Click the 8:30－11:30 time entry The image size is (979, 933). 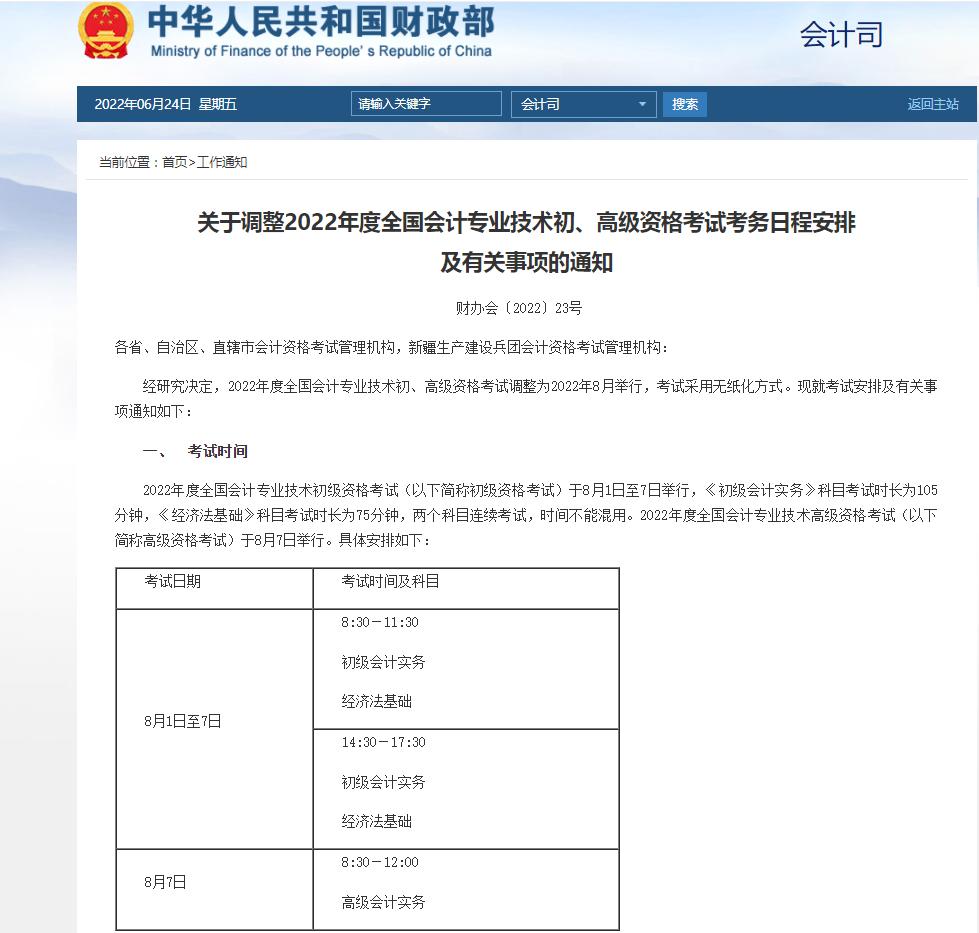click(x=380, y=622)
